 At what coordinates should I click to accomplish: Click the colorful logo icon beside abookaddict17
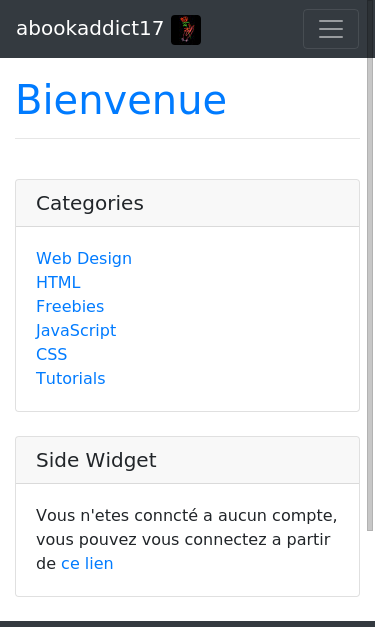[186, 30]
